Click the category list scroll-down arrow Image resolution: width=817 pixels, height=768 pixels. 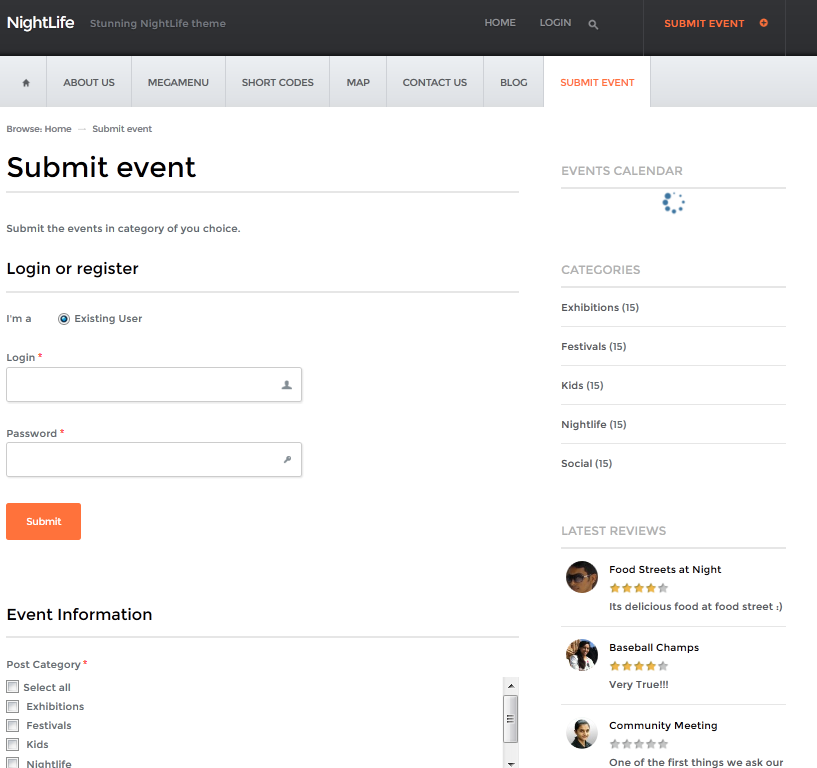tap(511, 764)
